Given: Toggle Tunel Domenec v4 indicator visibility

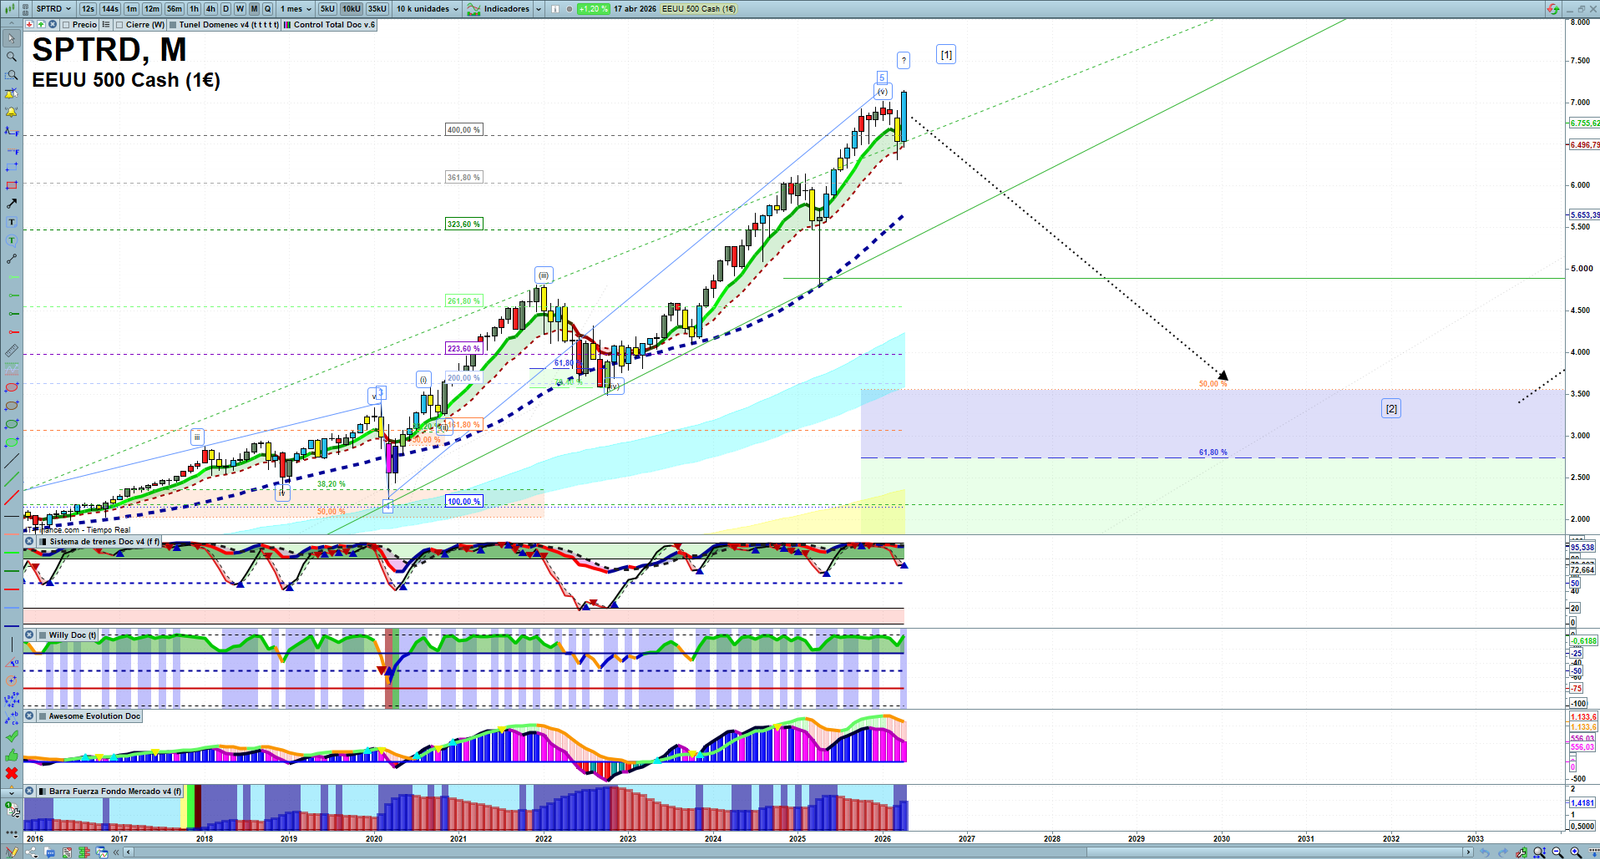Looking at the screenshot, I should (173, 25).
